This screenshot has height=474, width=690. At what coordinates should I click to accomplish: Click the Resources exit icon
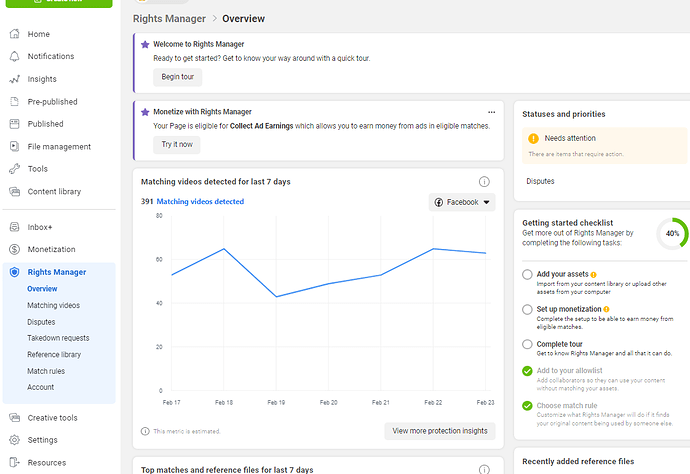[15, 463]
